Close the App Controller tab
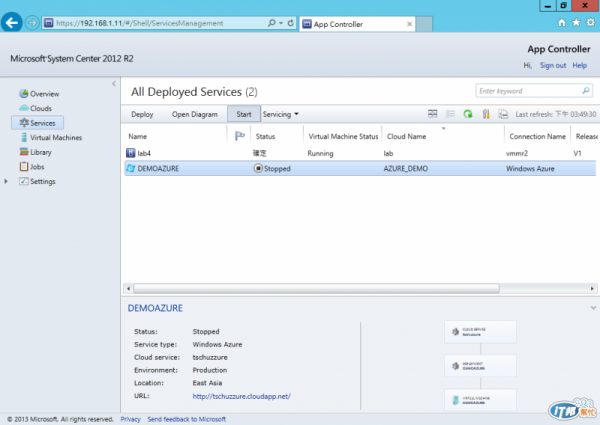Screen dimensions: 600x425 click(409, 24)
